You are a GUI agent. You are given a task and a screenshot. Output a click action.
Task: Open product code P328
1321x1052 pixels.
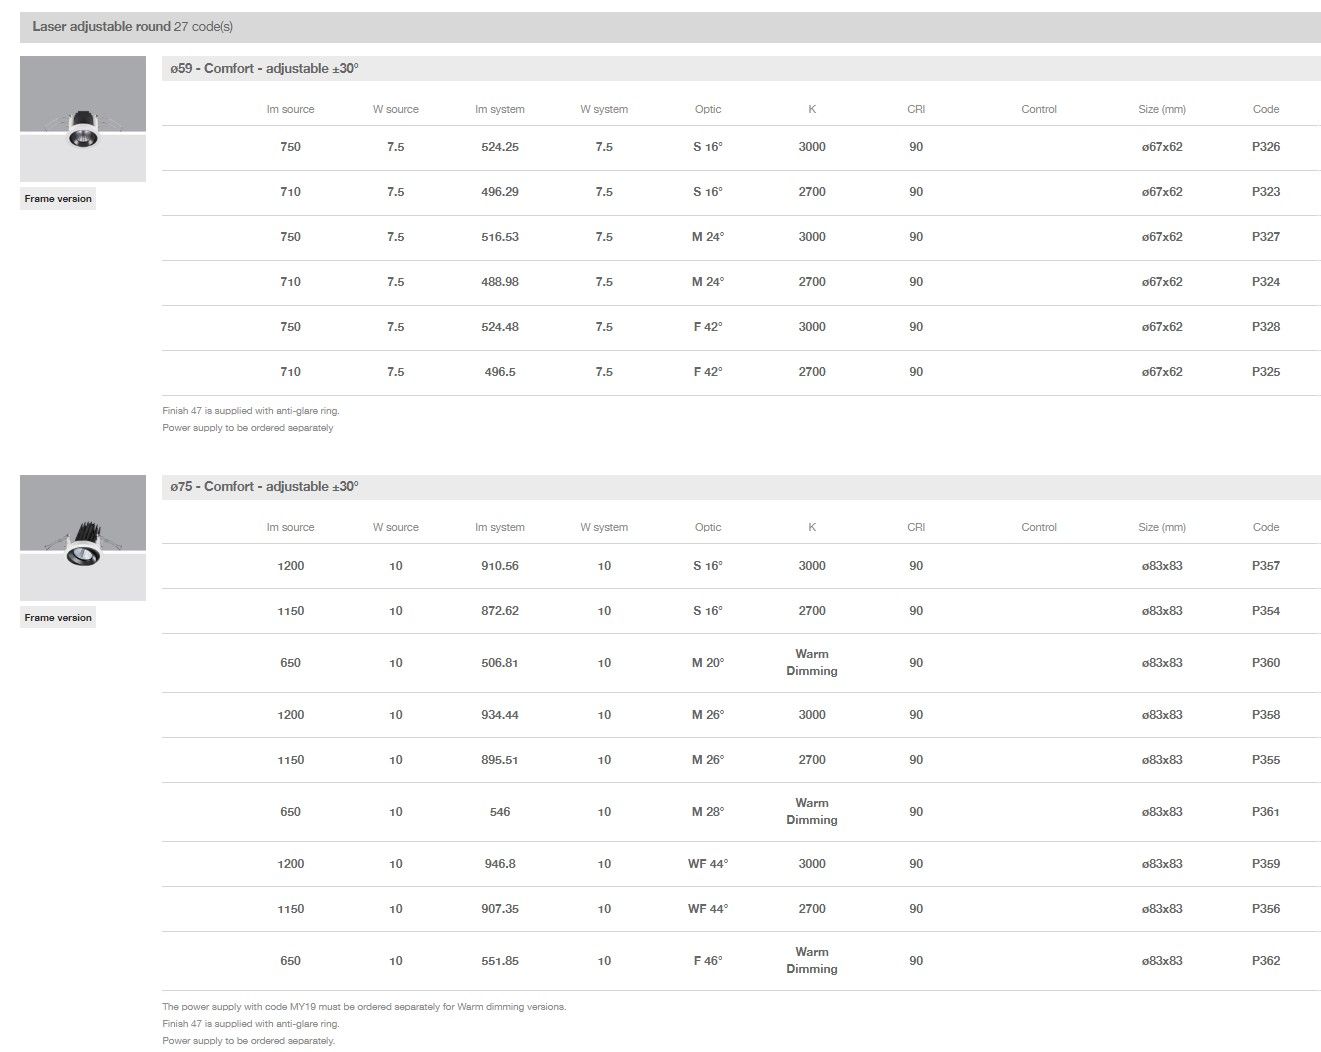click(1265, 327)
